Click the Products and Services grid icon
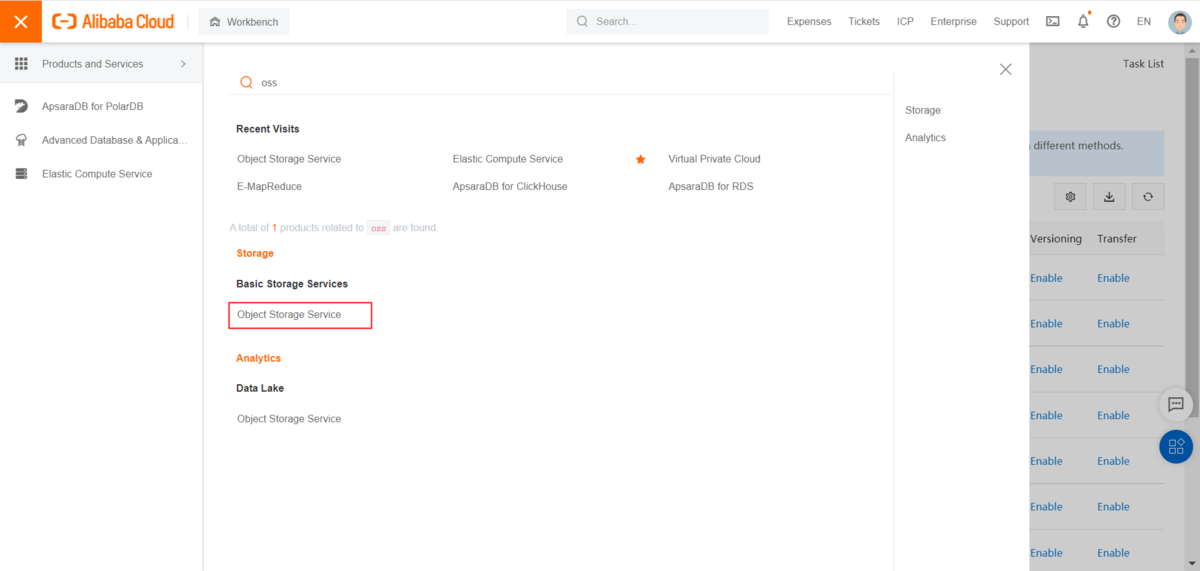Screen dimensions: 1200x571 point(21,64)
